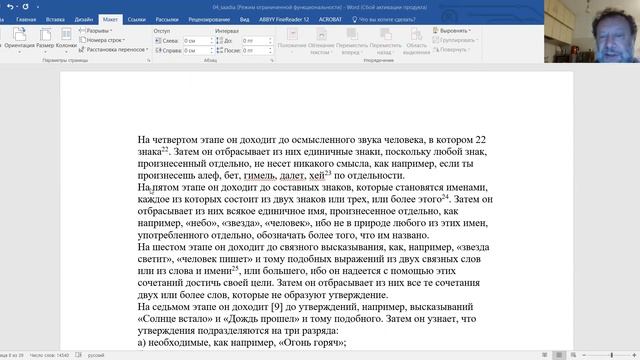Open the Ссылки tab
This screenshot has height=360, width=640.
(136, 19)
